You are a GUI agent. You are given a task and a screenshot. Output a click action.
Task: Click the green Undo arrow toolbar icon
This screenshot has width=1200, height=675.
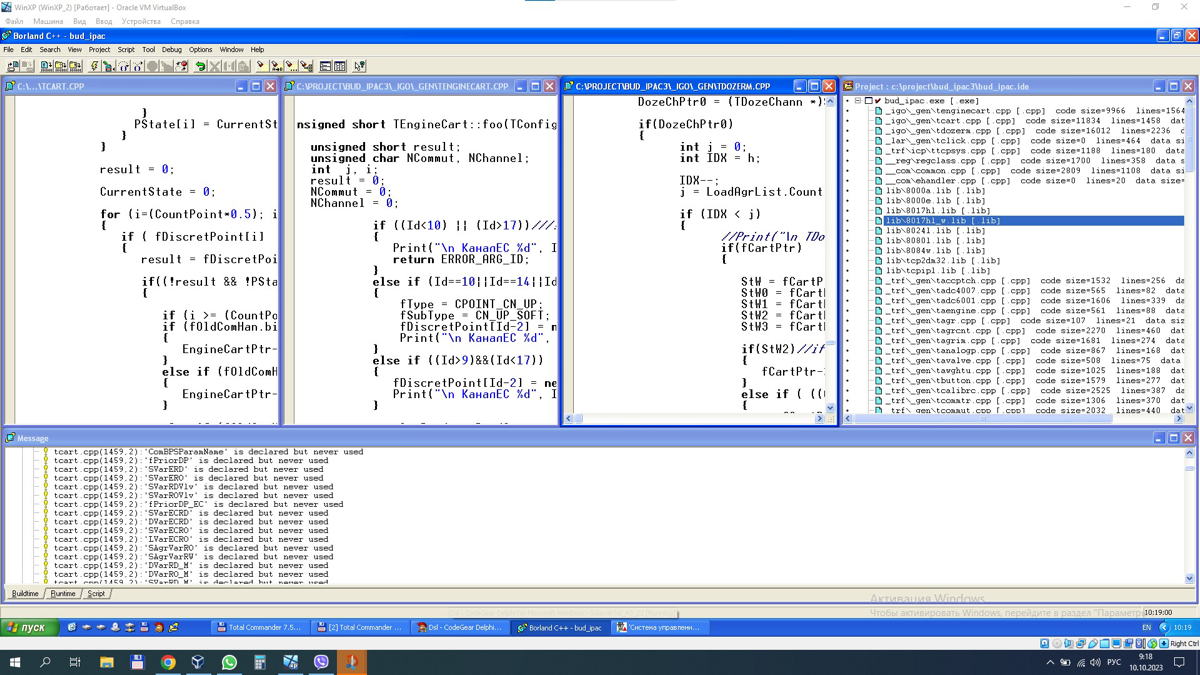coord(200,66)
